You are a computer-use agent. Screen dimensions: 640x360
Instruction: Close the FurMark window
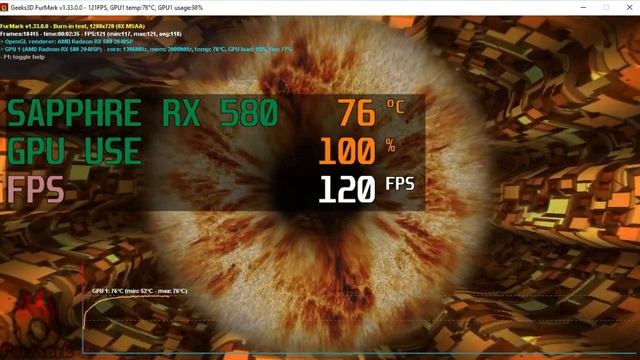pyautogui.click(x=629, y=7)
